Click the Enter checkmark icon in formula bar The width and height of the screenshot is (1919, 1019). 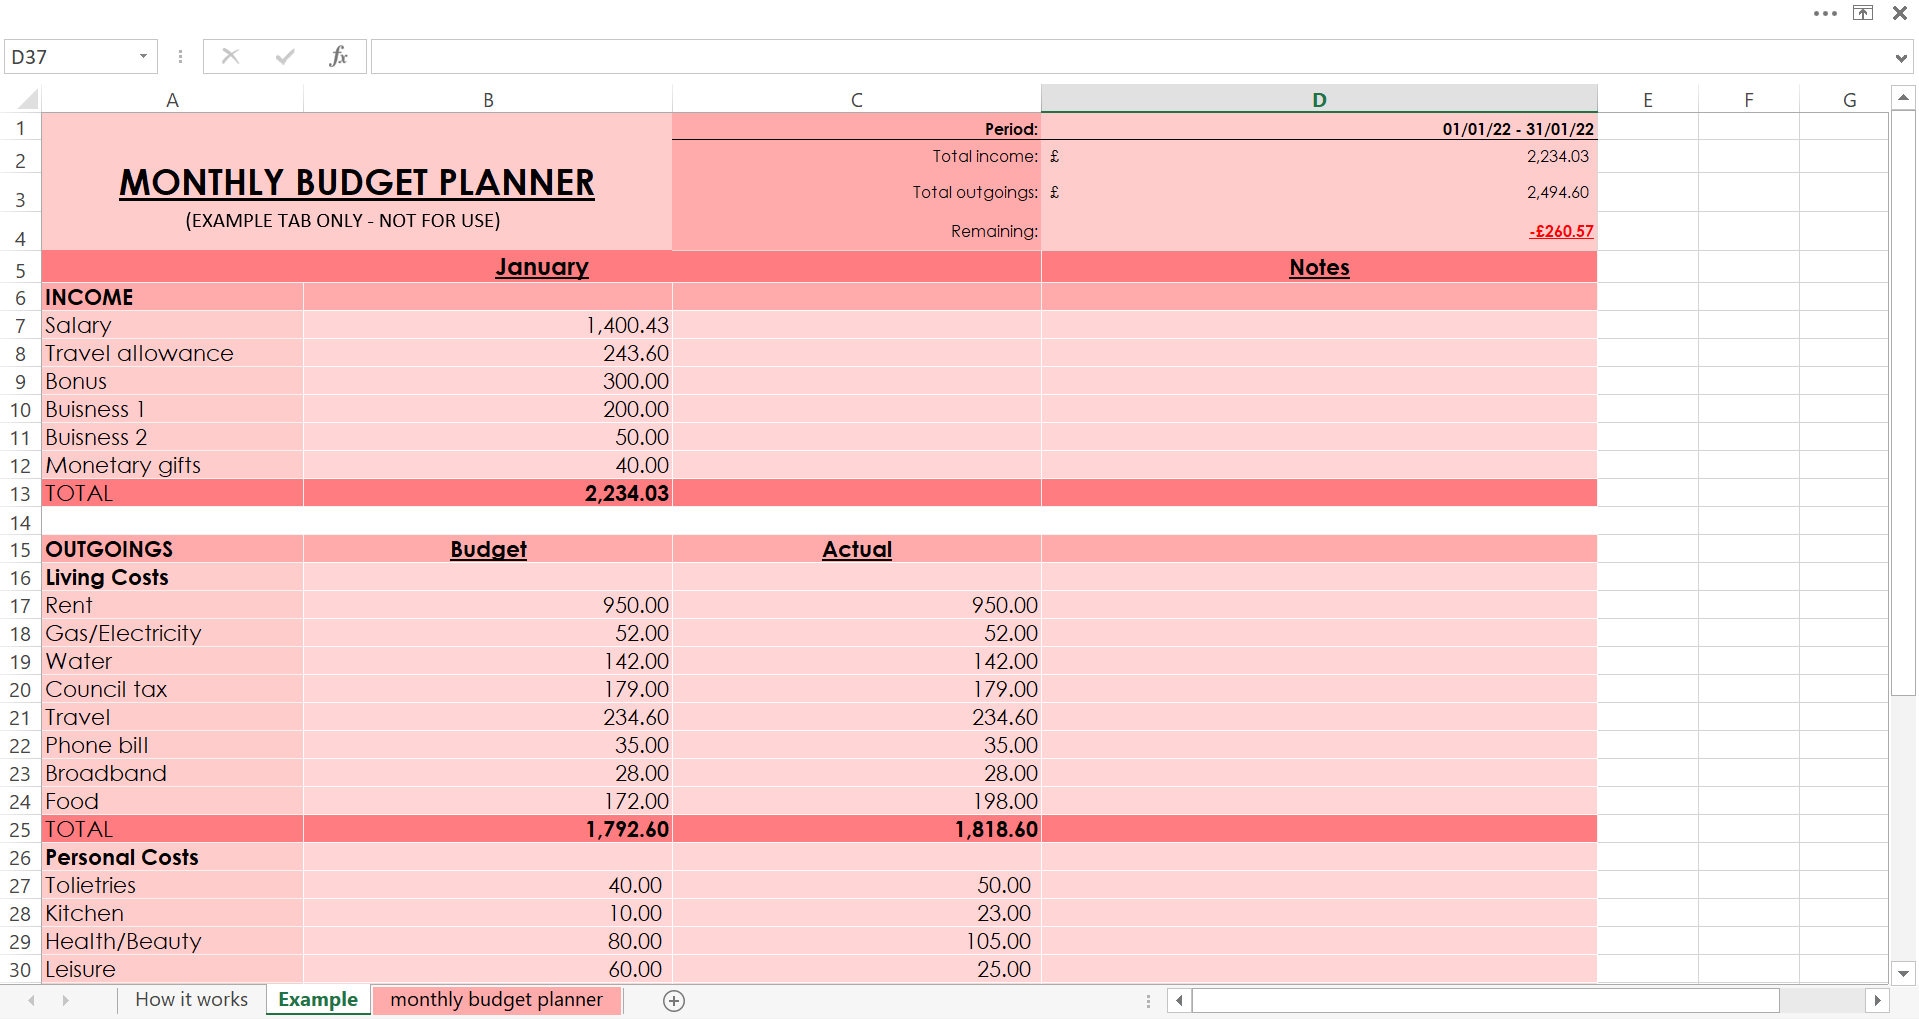click(285, 56)
